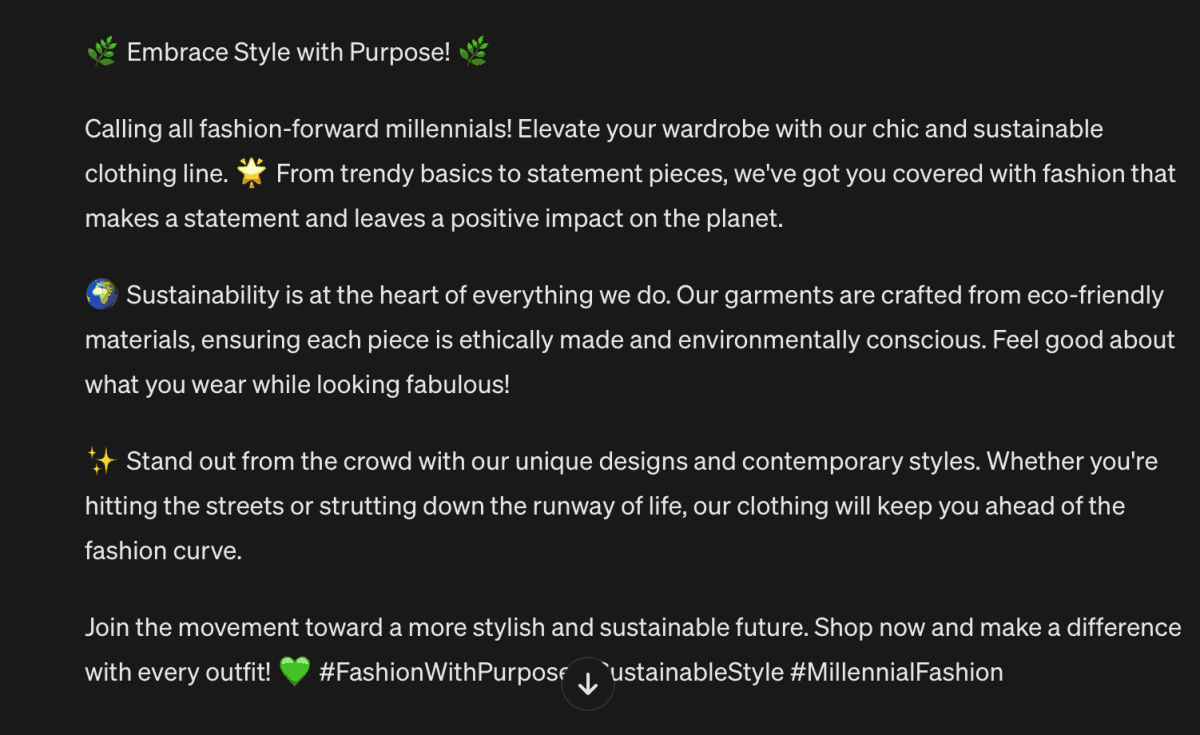Click the partially hidden SustainableStyle hashtag
The image size is (1200, 735).
[x=696, y=672]
